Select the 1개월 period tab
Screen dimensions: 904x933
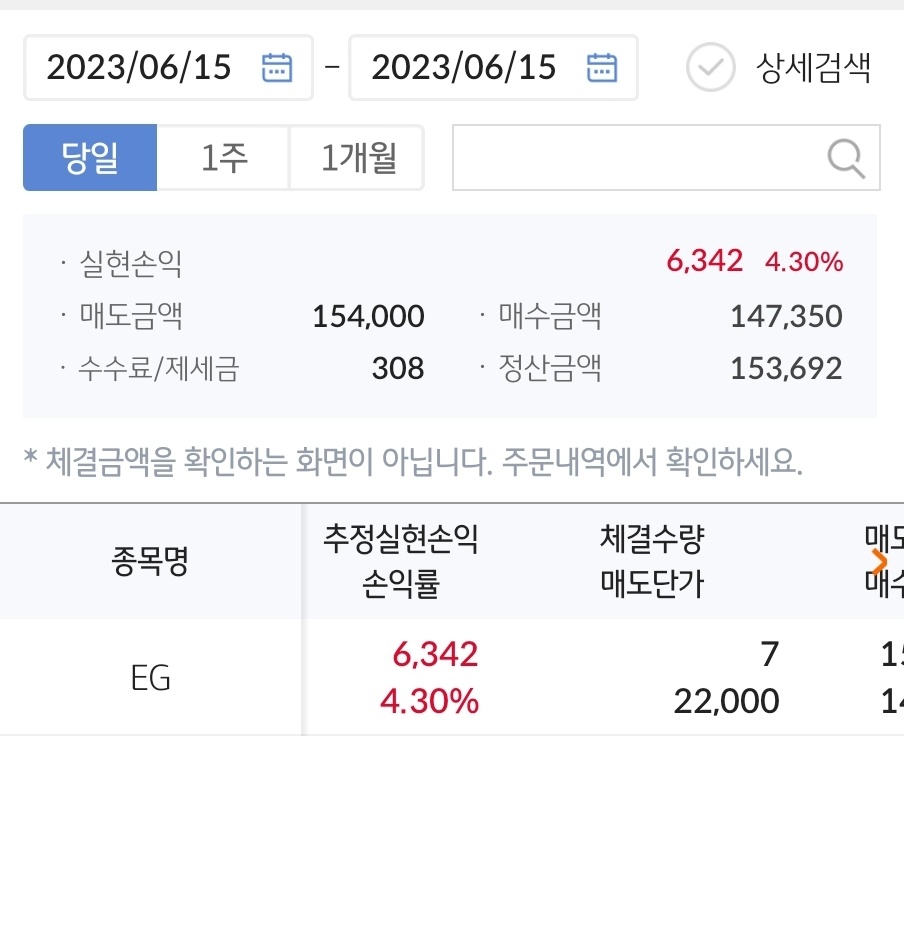357,158
